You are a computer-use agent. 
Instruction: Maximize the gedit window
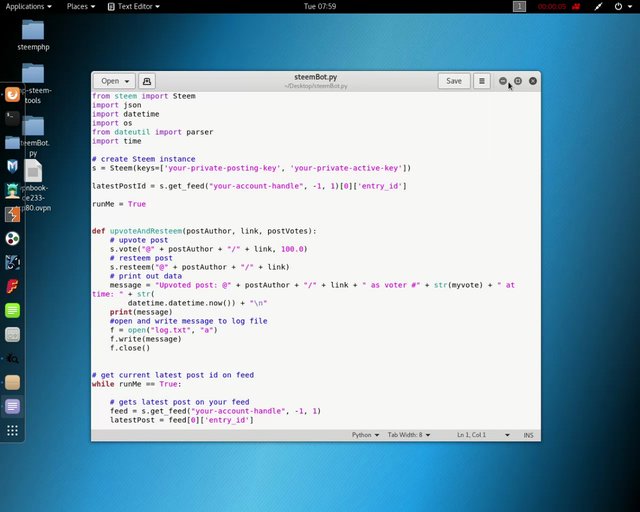[x=518, y=81]
